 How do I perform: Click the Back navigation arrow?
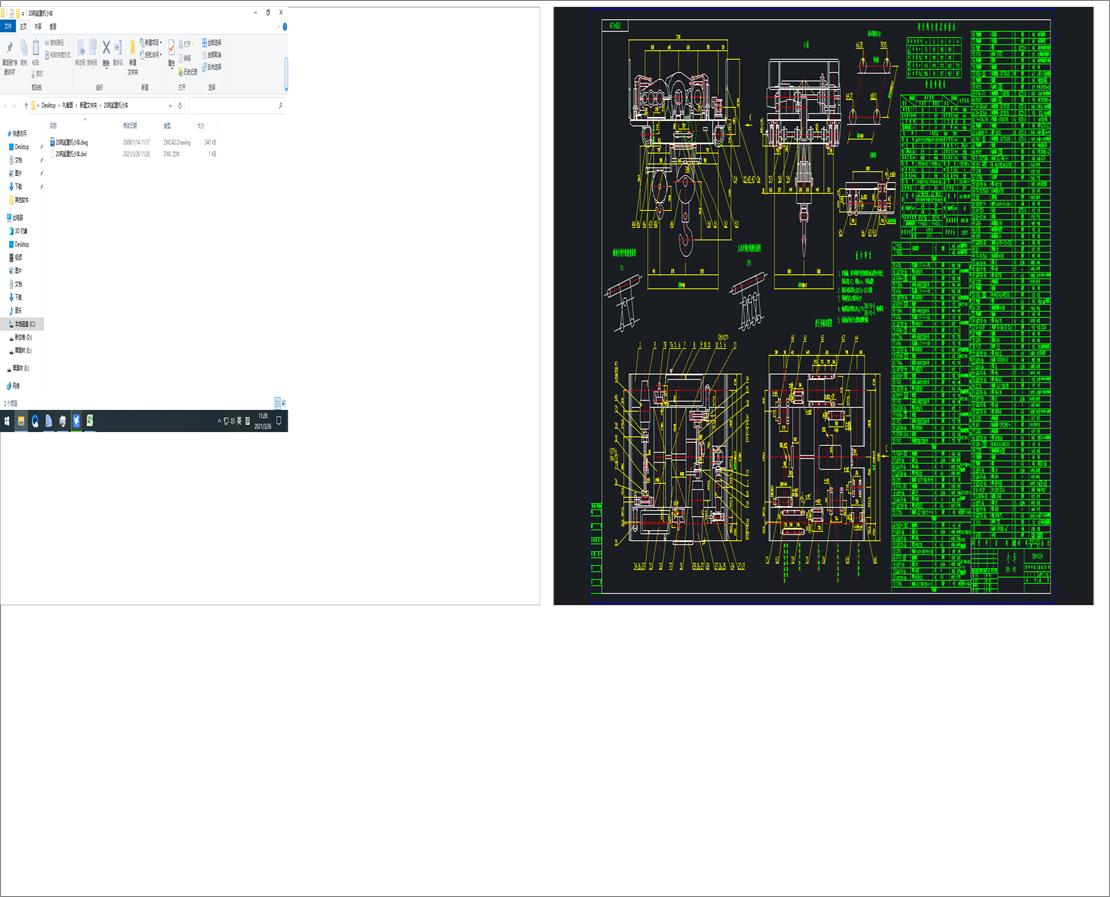[5, 105]
